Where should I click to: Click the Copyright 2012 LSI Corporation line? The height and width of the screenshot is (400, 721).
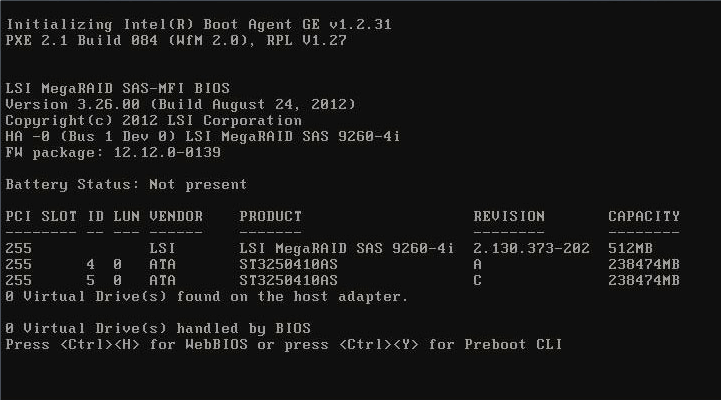click(153, 120)
